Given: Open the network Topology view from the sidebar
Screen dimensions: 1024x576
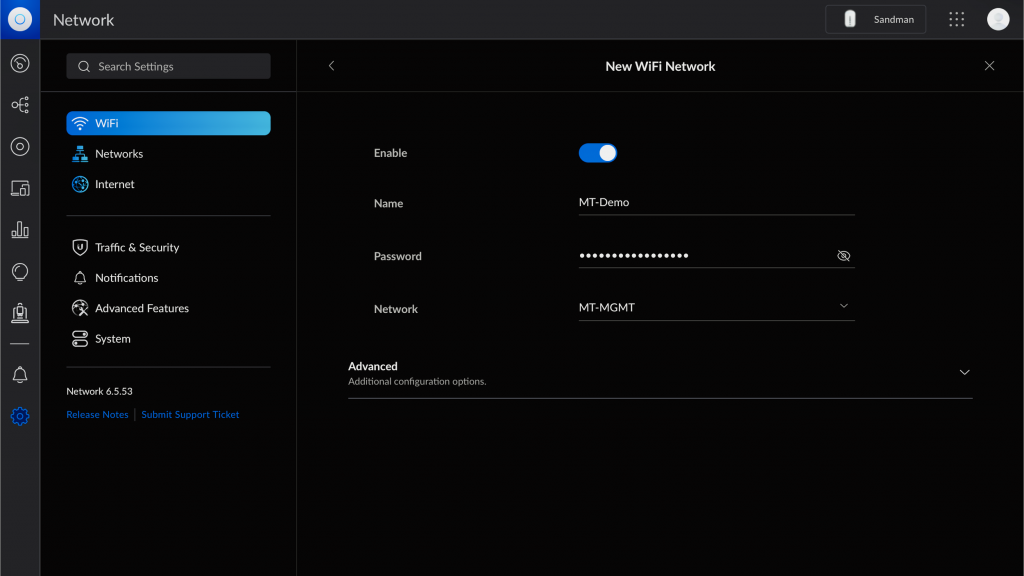Looking at the screenshot, I should tap(20, 104).
